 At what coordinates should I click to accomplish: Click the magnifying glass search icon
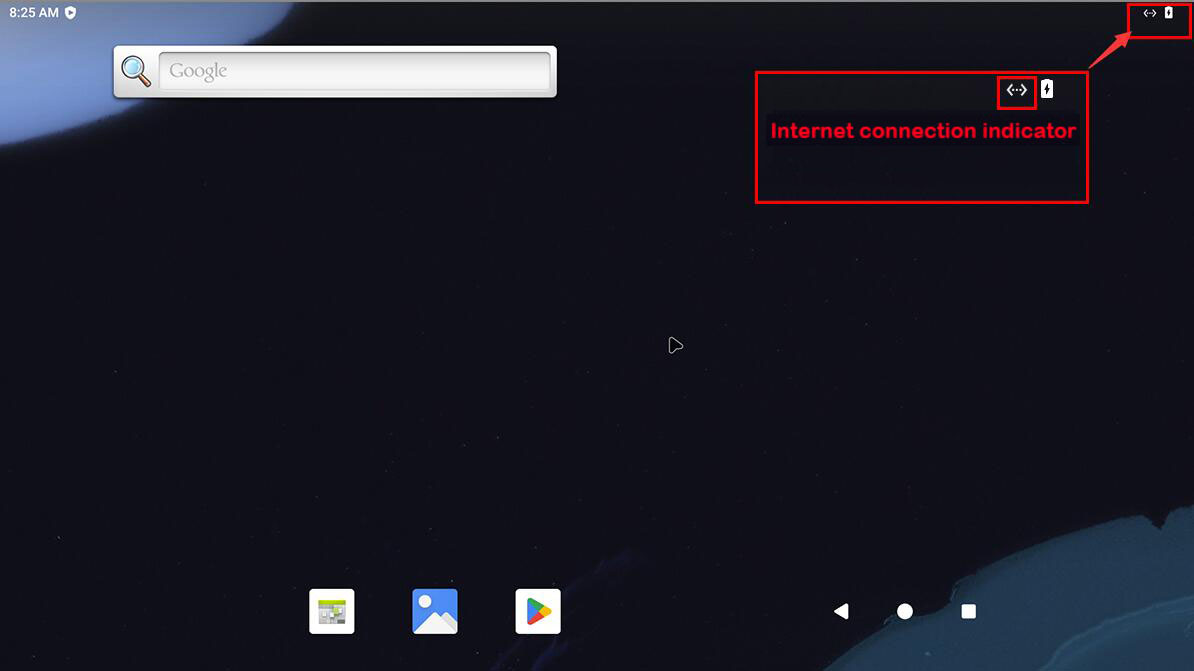[136, 71]
